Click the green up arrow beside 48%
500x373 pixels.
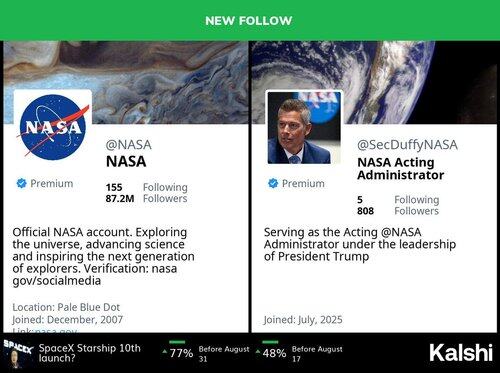point(258,352)
